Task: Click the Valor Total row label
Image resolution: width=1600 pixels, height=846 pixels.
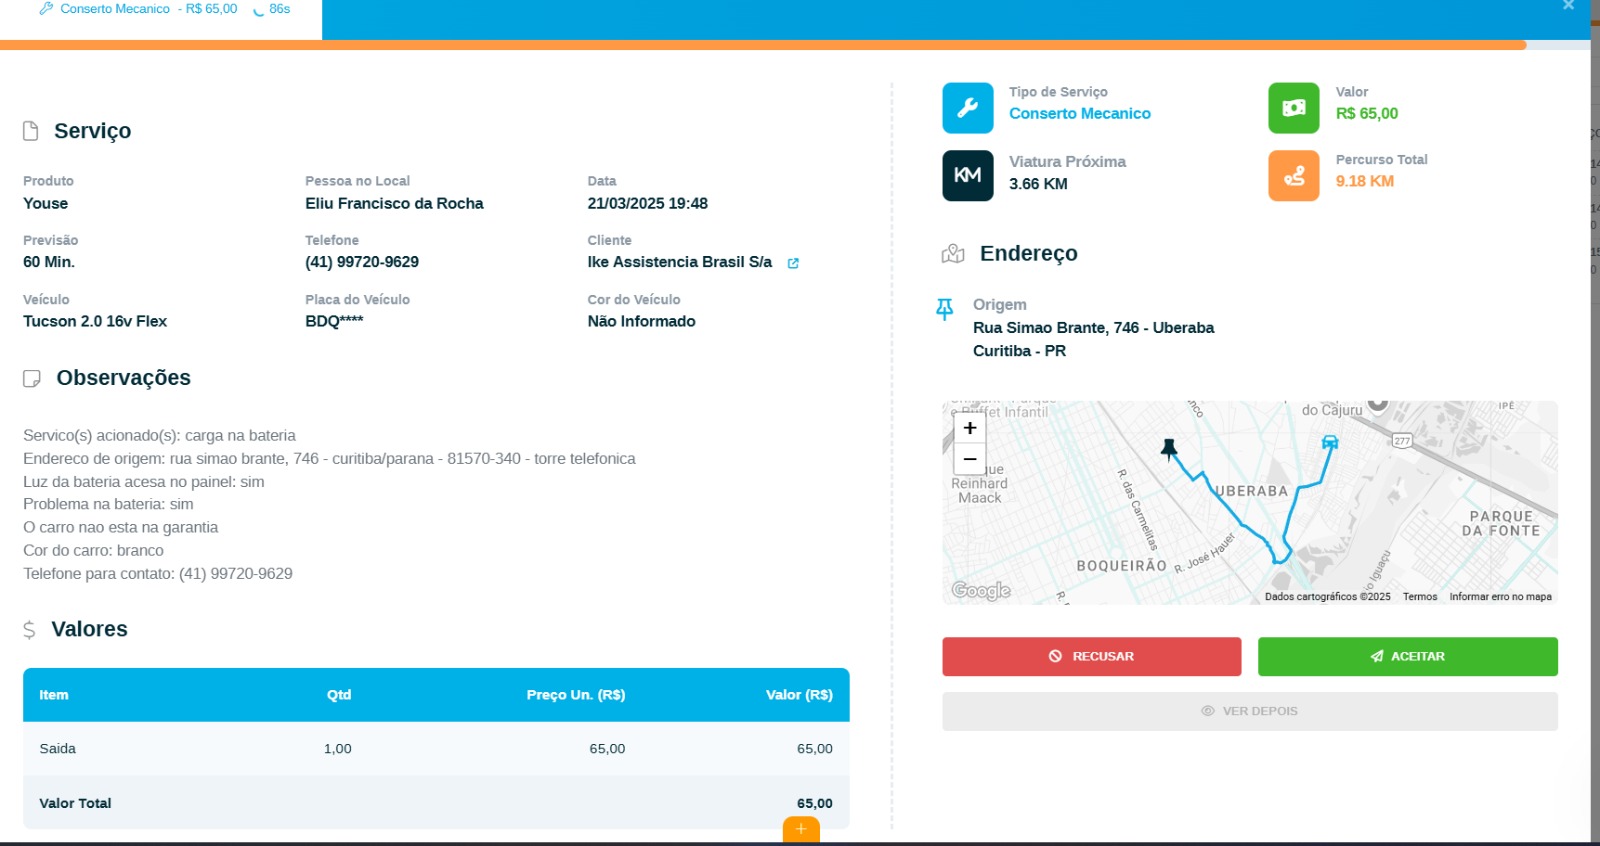Action: (75, 803)
